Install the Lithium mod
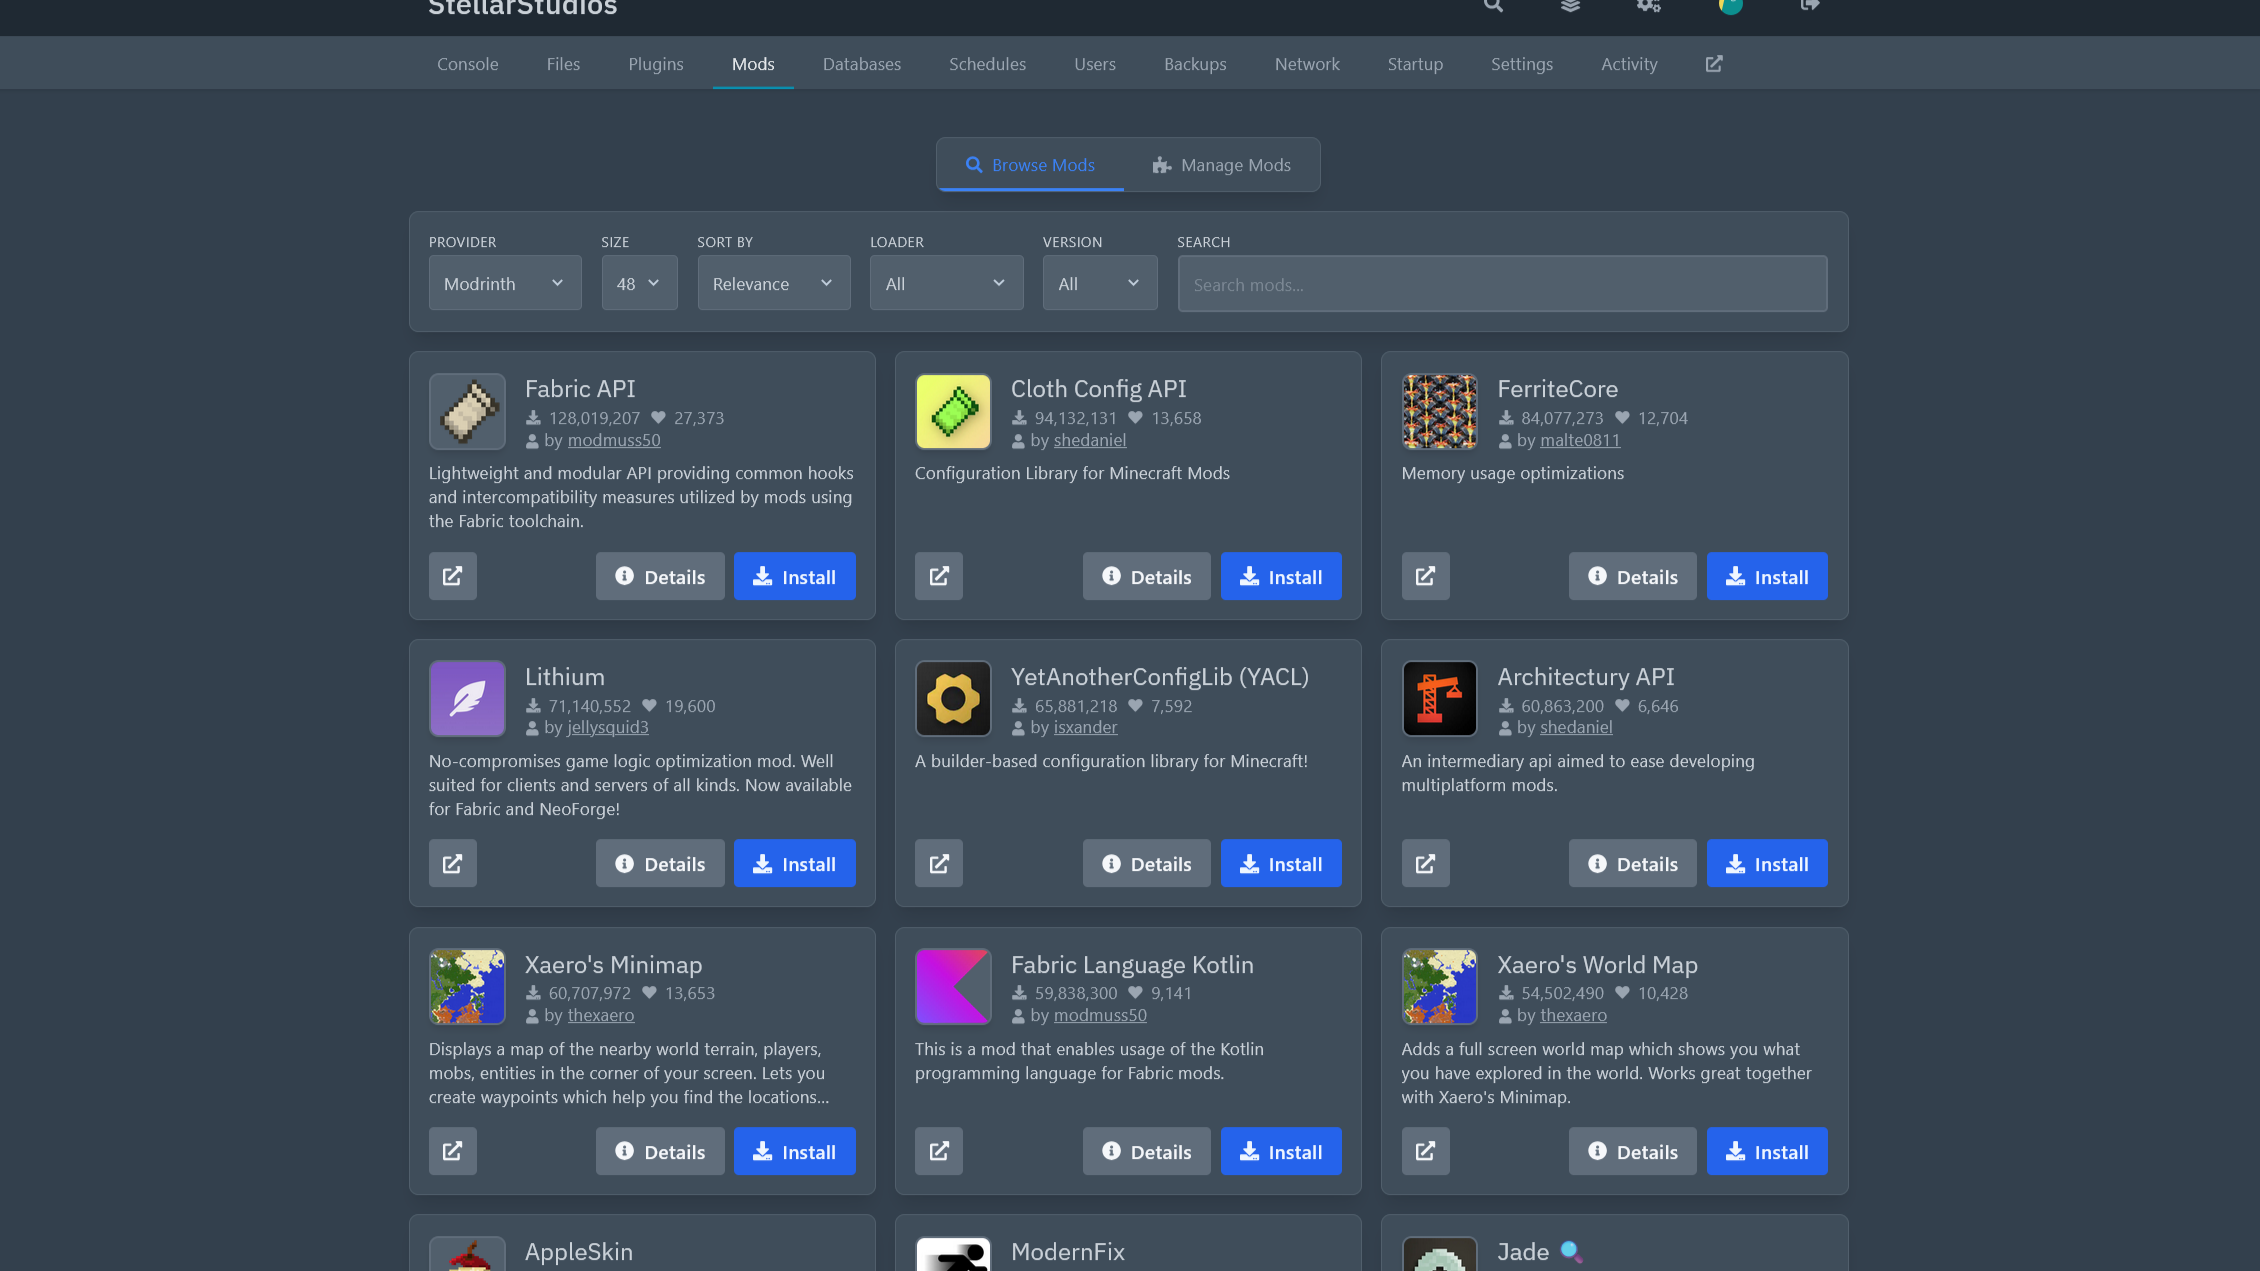Screen dimensions: 2260x1271 [x=794, y=863]
